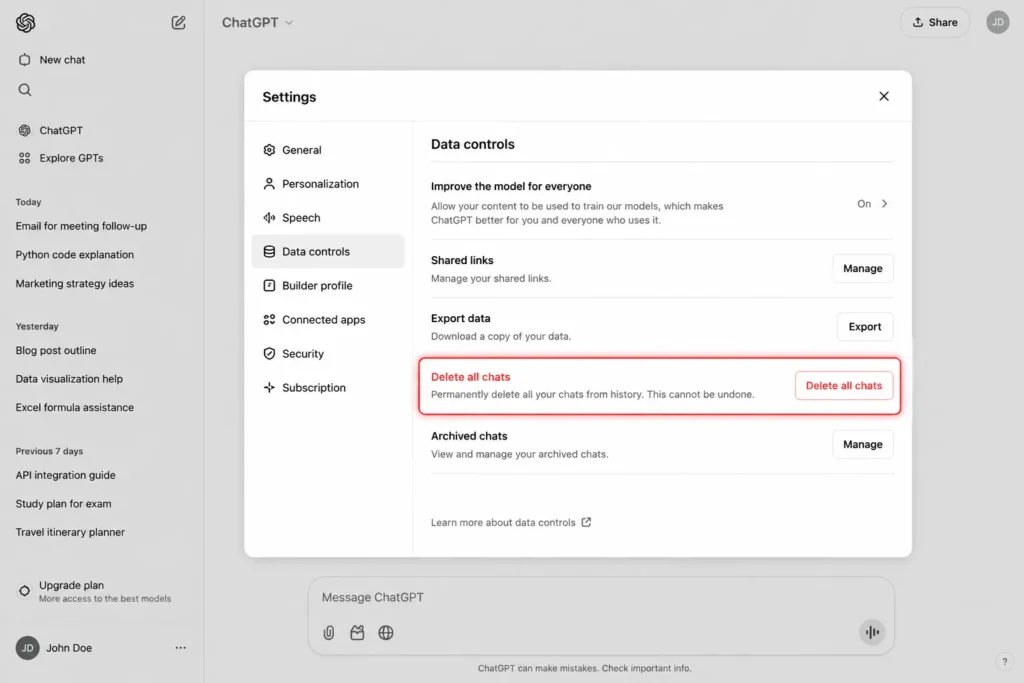Image resolution: width=1024 pixels, height=683 pixels.
Task: Select the Speech settings tab
Action: pos(328,218)
